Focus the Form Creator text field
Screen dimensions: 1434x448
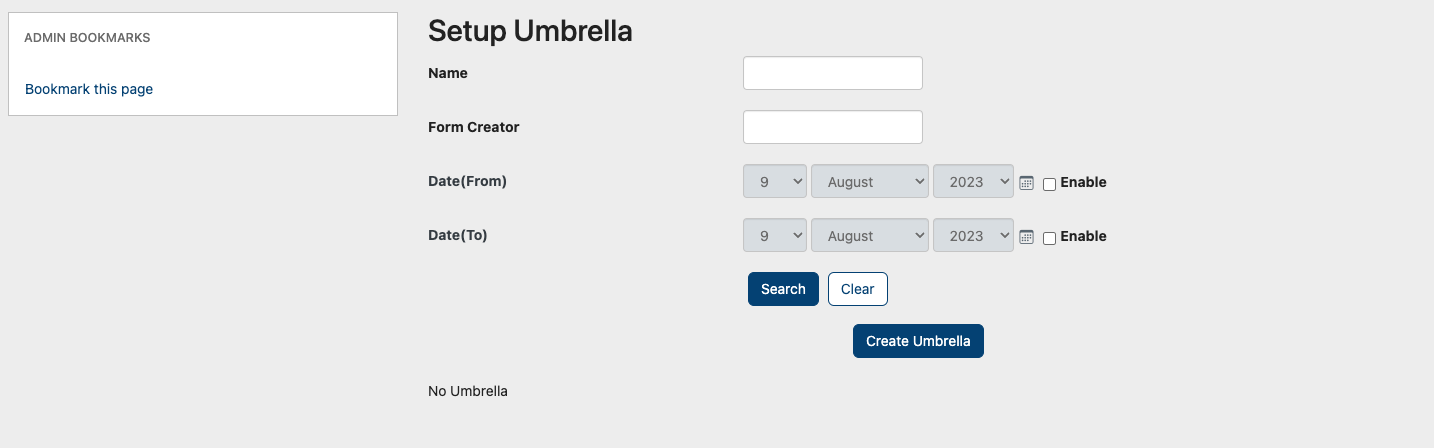tap(833, 127)
